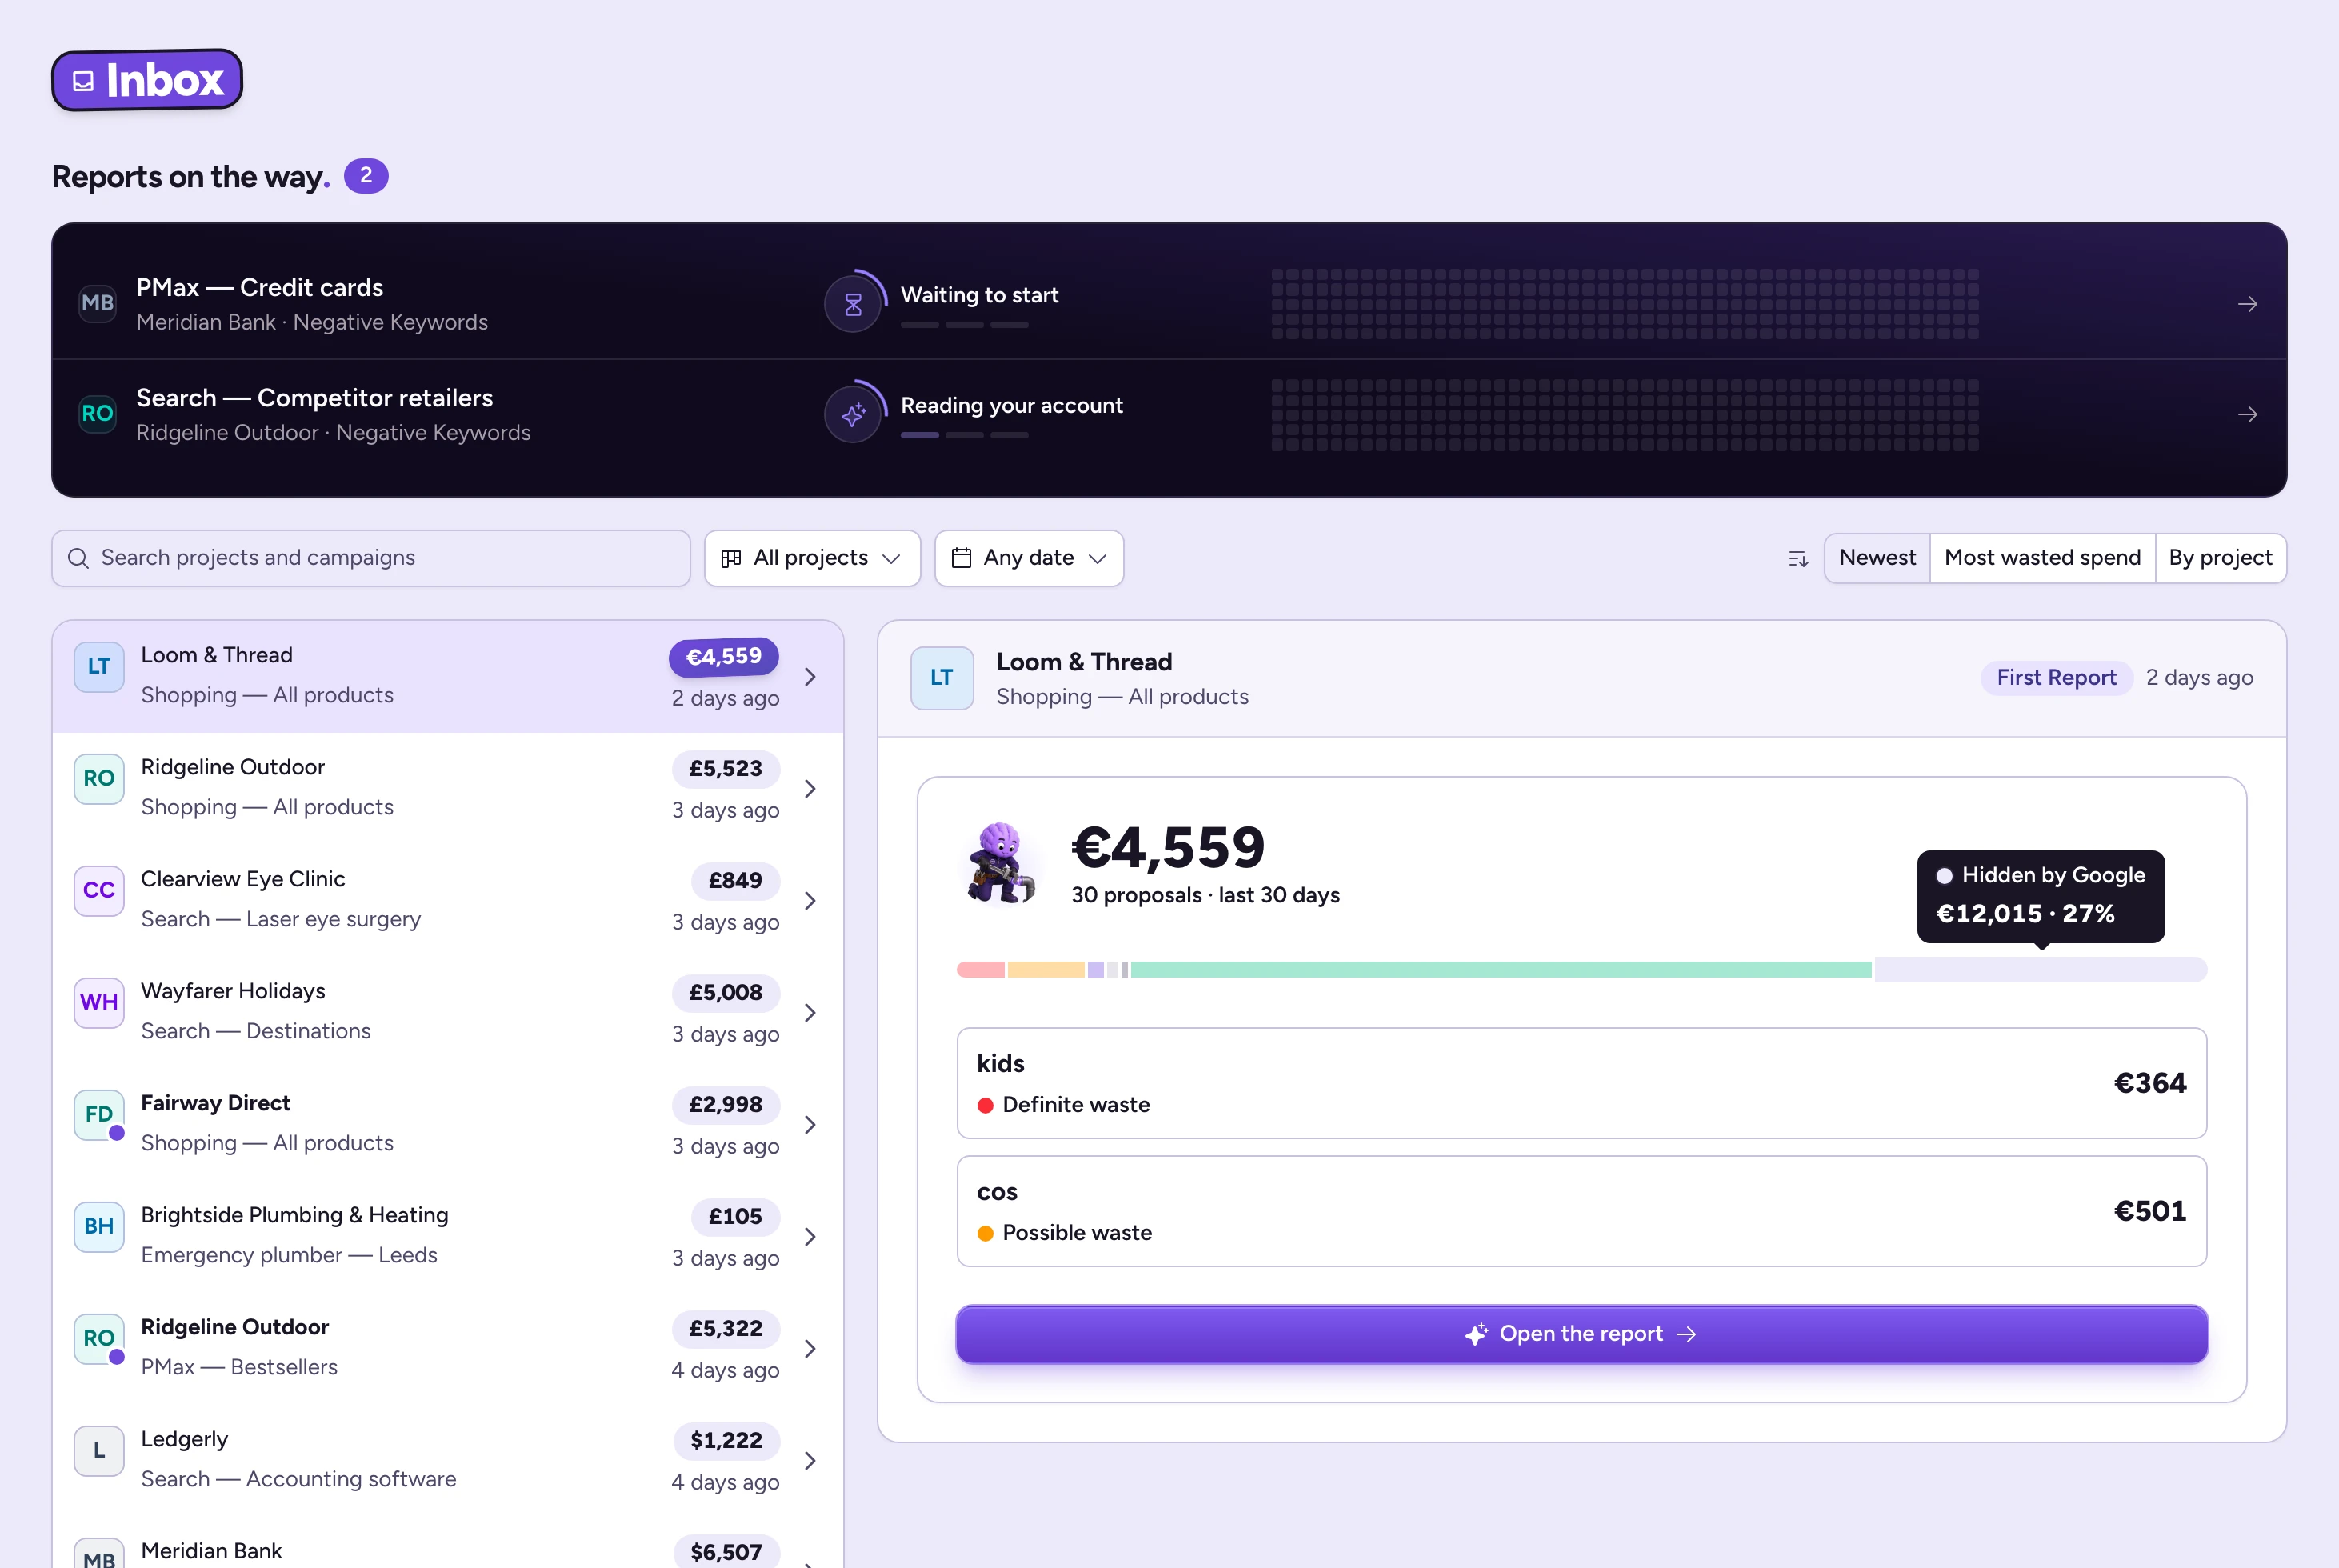2339x1568 pixels.
Task: Select Wayfarer Holidays Destinations report
Action: click(448, 1012)
